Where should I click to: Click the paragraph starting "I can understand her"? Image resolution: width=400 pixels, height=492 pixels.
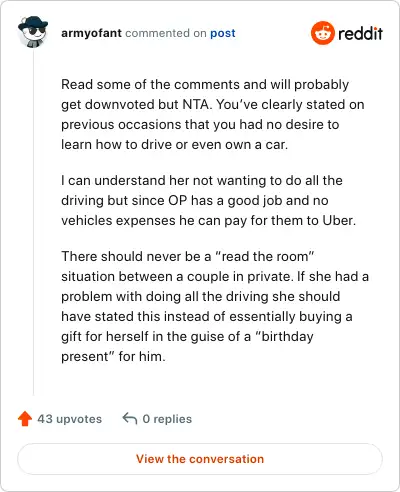[209, 201]
